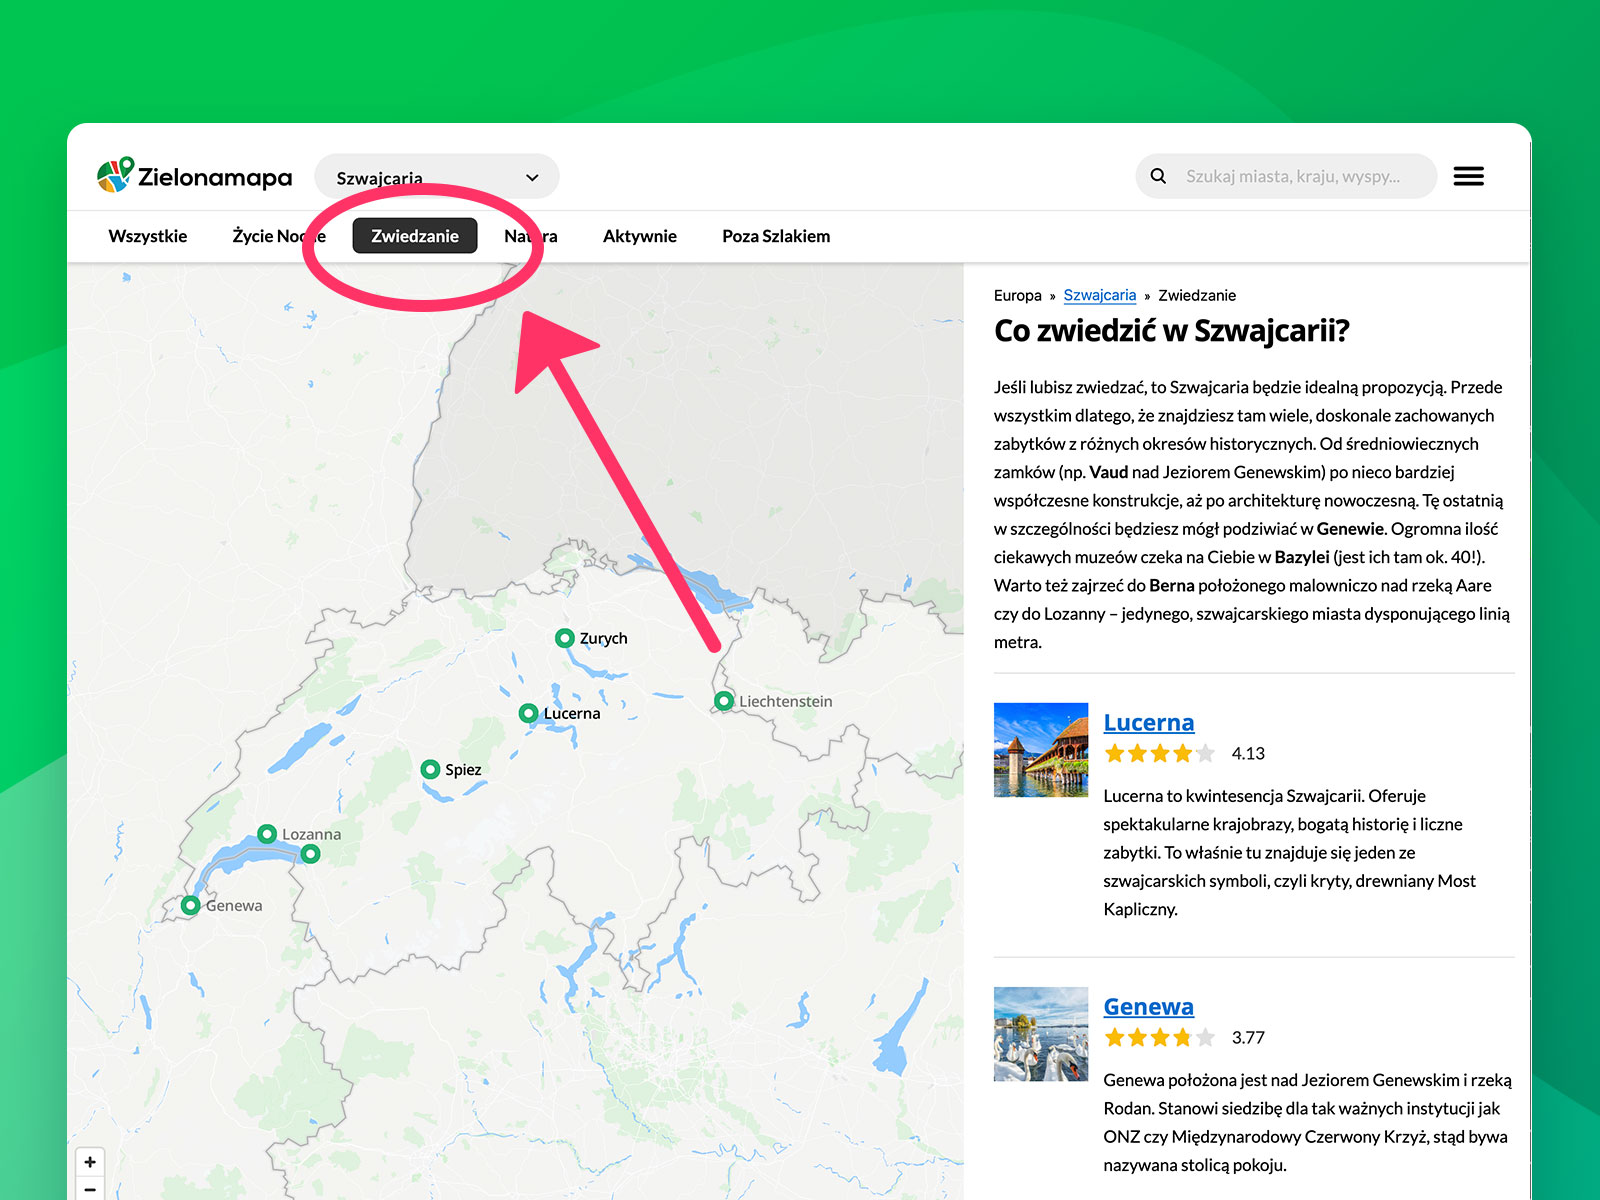Click the Genewa map marker
Image resolution: width=1600 pixels, height=1200 pixels.
coord(190,905)
